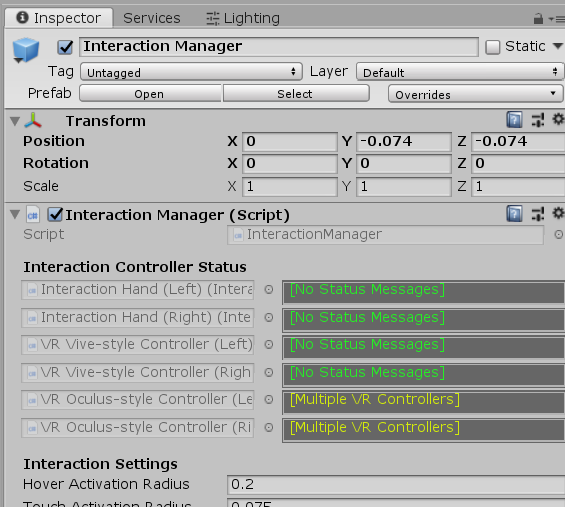Click the GameObject name field
Image resolution: width=565 pixels, height=507 pixels.
[279, 46]
